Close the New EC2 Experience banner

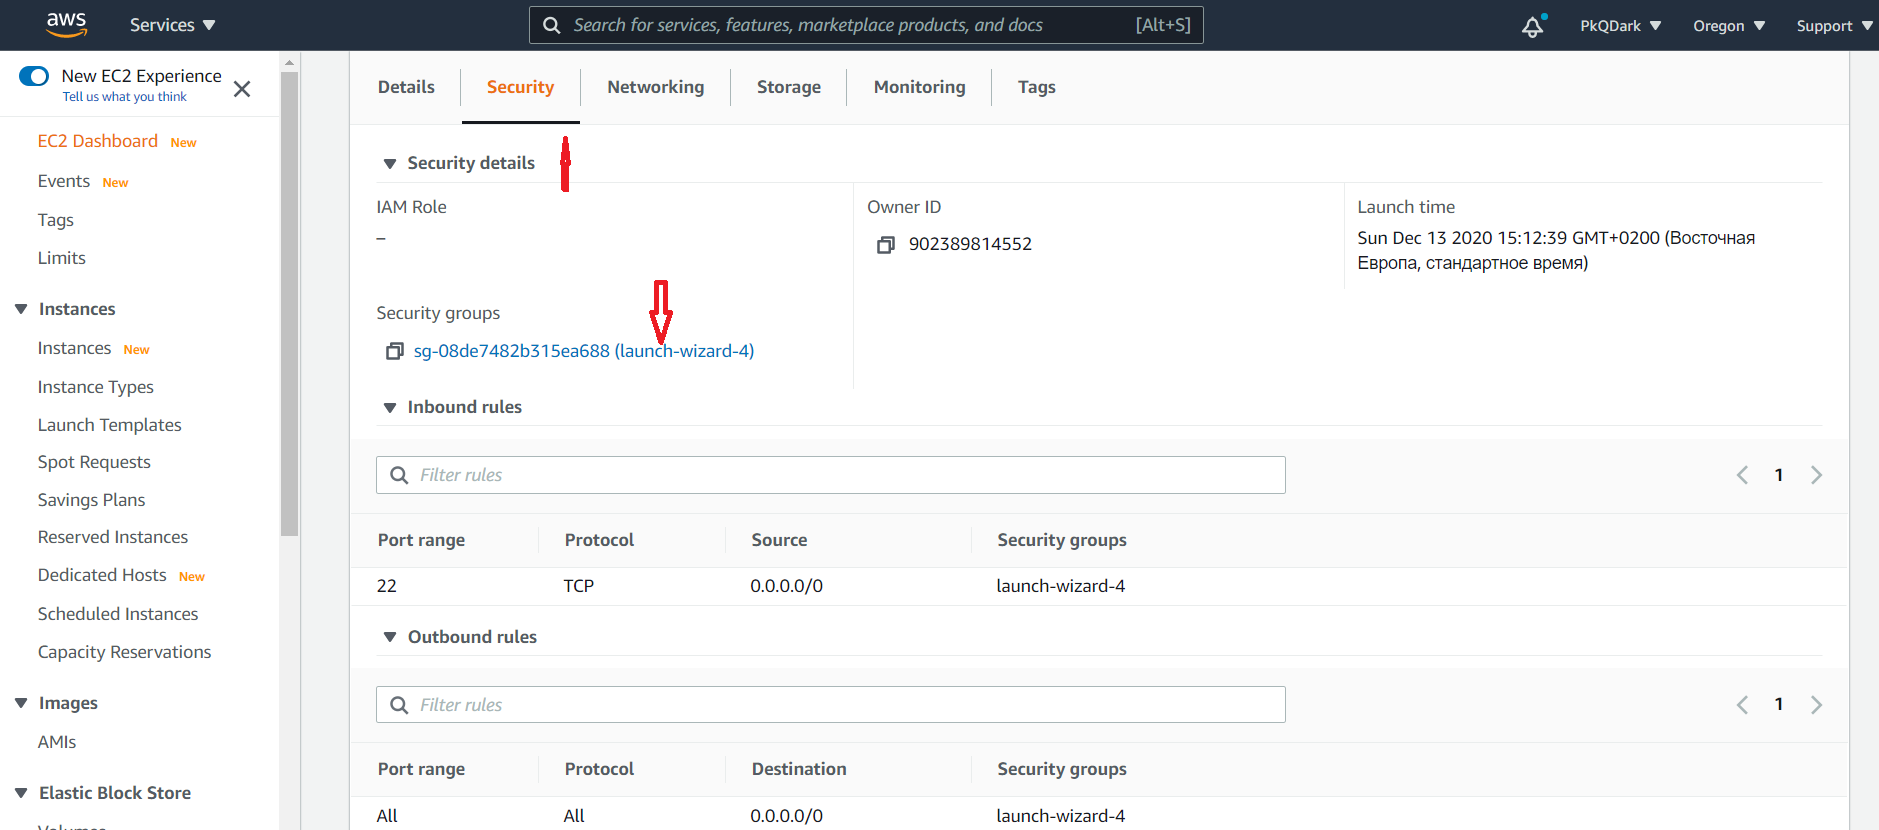242,89
